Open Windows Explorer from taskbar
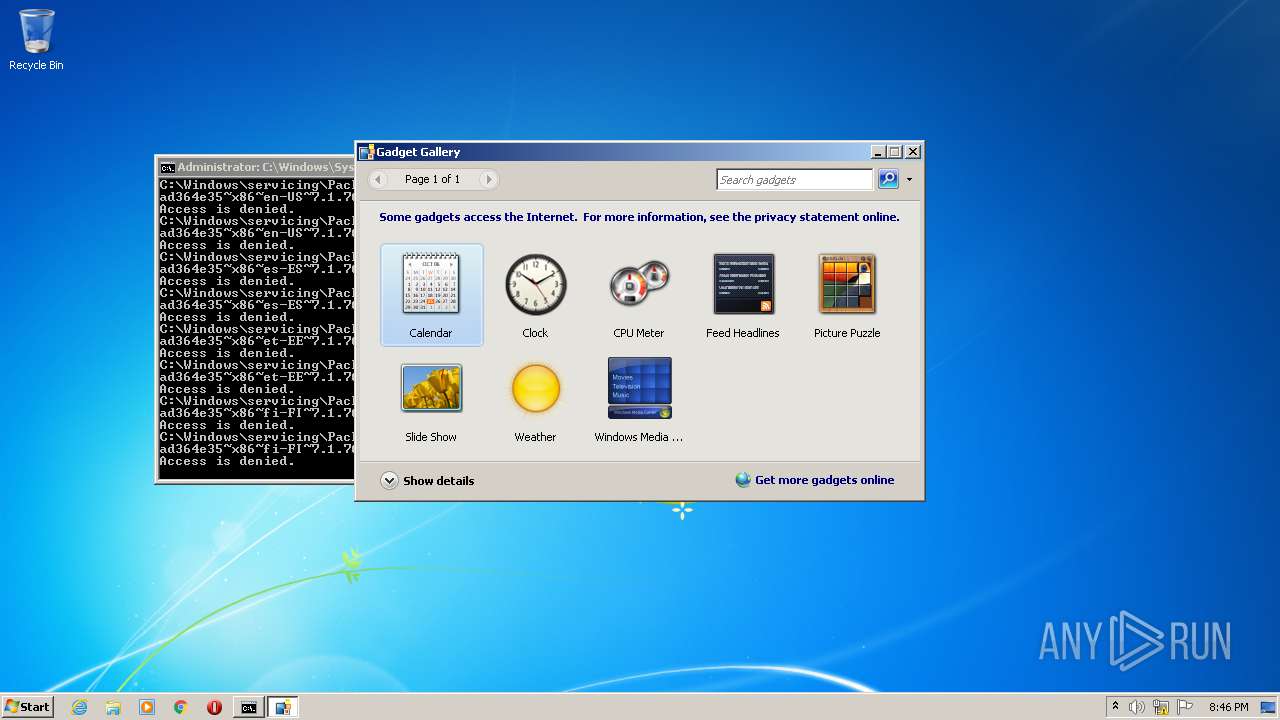This screenshot has width=1280, height=720. pyautogui.click(x=113, y=707)
